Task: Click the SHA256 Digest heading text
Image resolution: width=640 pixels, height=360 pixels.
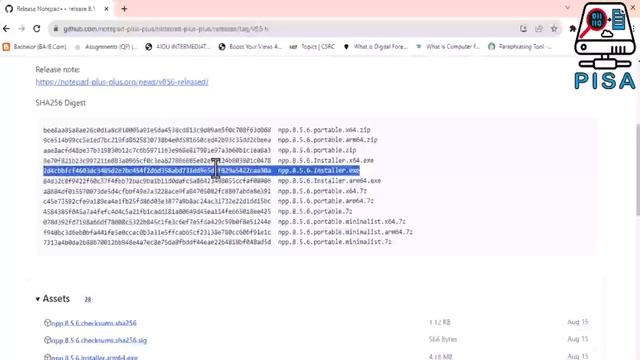Action: click(x=60, y=103)
